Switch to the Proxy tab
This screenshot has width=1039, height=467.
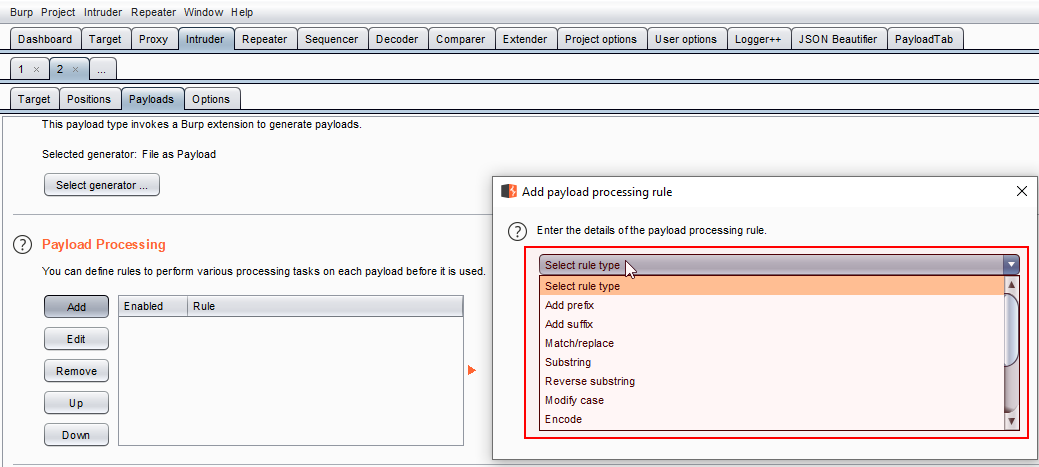(154, 39)
